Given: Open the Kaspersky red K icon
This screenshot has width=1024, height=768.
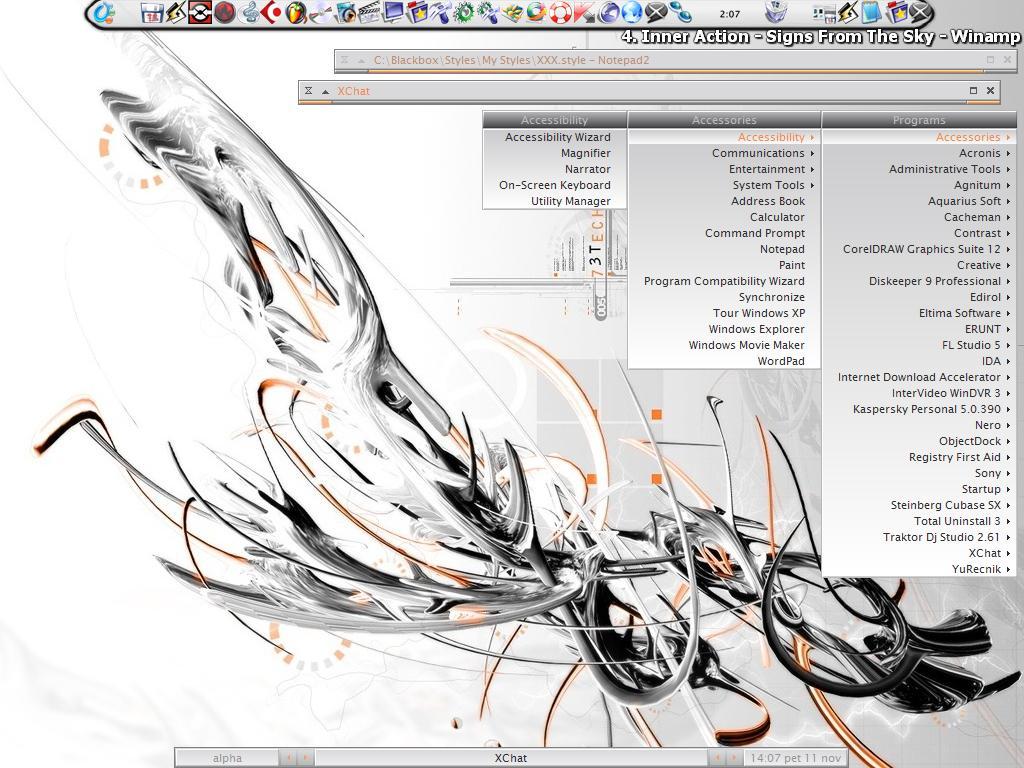Looking at the screenshot, I should 584,12.
